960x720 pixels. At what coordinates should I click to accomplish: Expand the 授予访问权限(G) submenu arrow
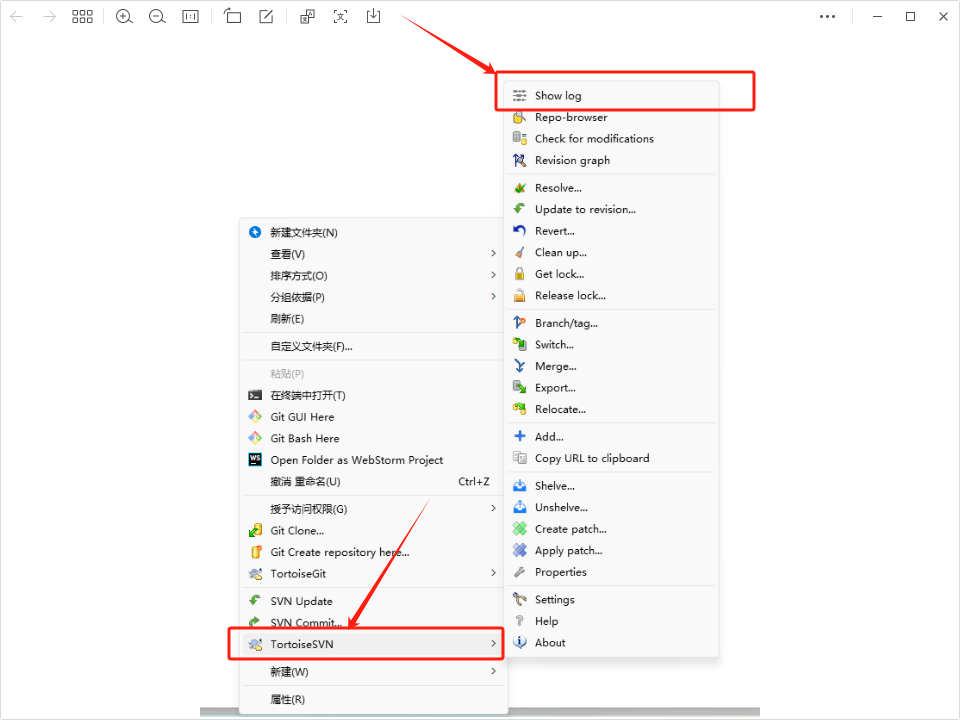(493, 508)
